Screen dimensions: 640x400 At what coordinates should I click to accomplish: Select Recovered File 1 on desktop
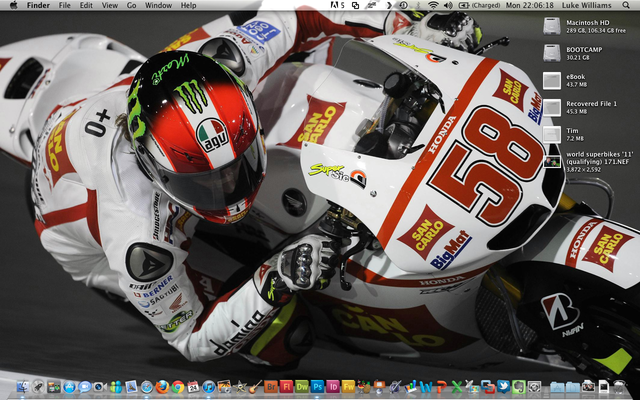(x=551, y=107)
